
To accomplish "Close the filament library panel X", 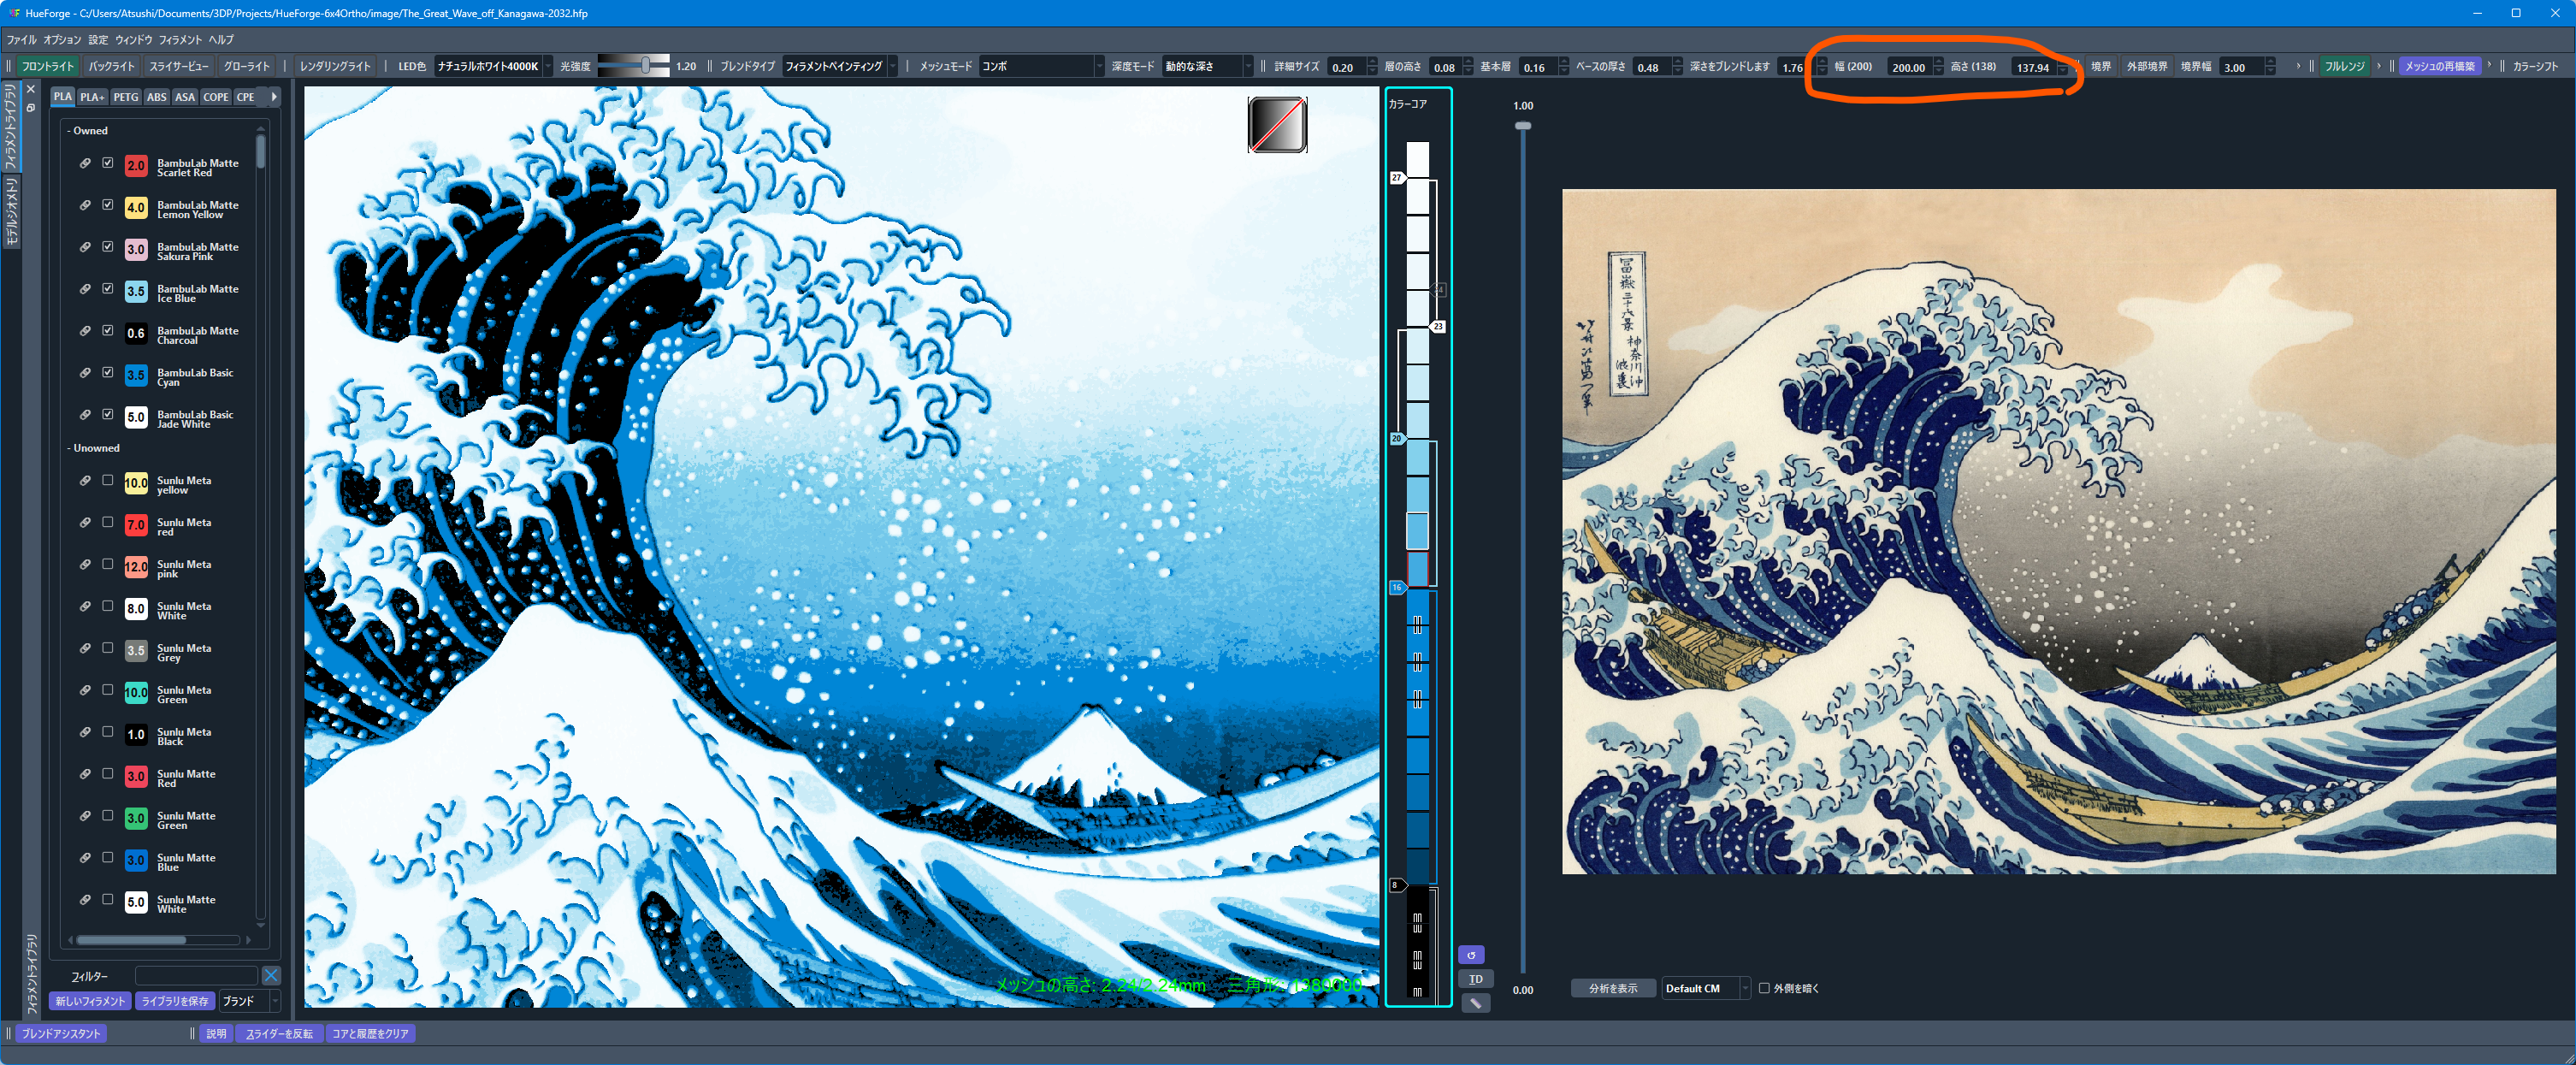I will 31,90.
